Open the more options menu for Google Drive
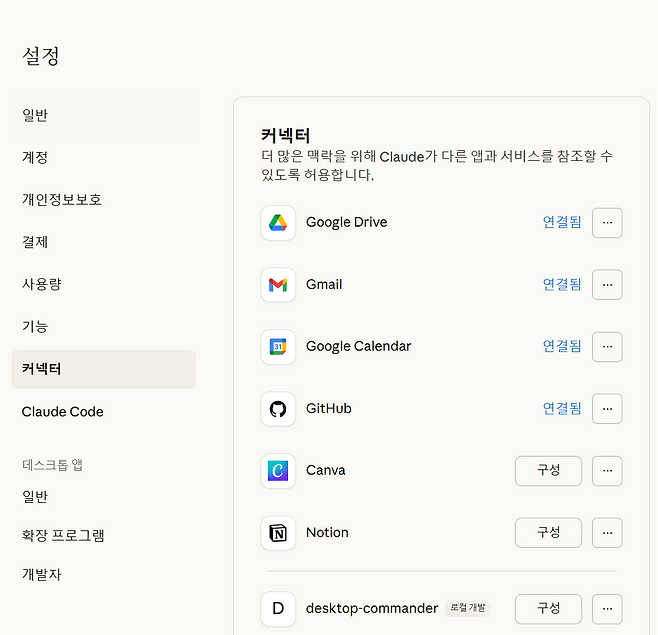This screenshot has width=658, height=635. [x=607, y=223]
